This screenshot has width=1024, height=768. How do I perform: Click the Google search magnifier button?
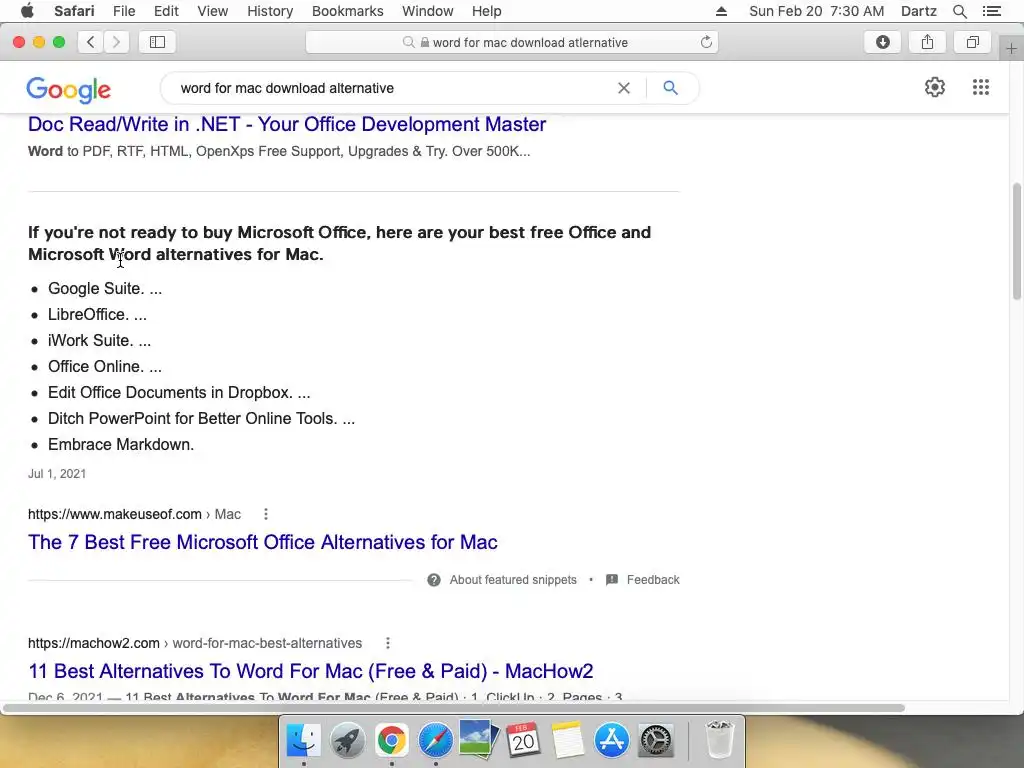click(x=671, y=88)
